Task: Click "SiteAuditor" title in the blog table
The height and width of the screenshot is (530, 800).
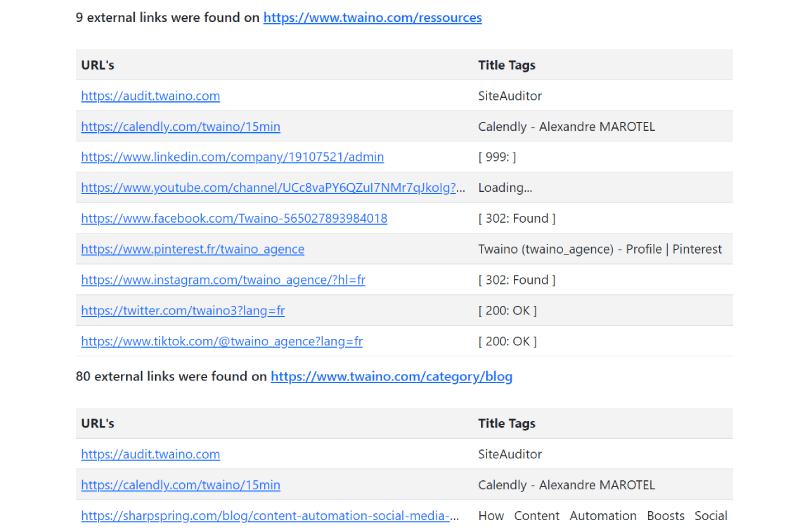Action: [x=510, y=454]
